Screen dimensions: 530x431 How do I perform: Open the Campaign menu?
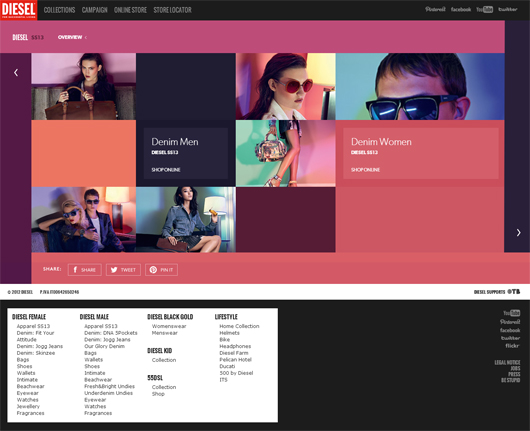[94, 10]
